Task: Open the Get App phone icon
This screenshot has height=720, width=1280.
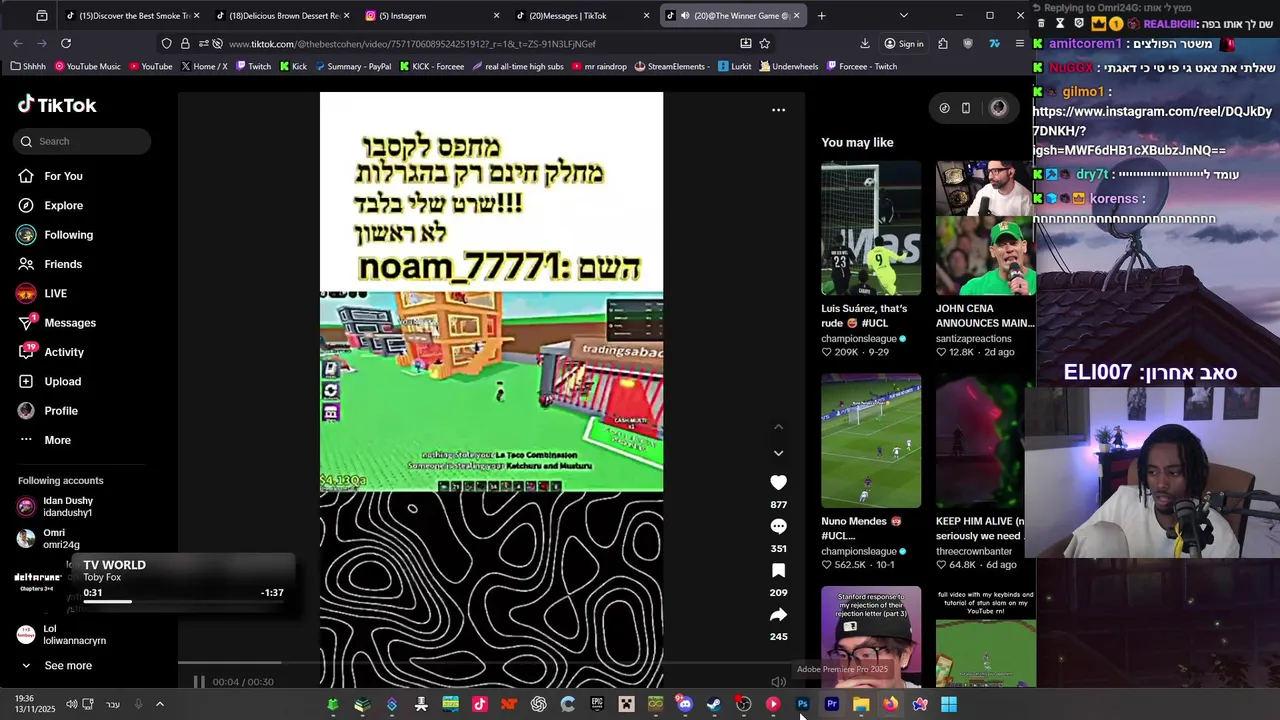Action: point(966,108)
